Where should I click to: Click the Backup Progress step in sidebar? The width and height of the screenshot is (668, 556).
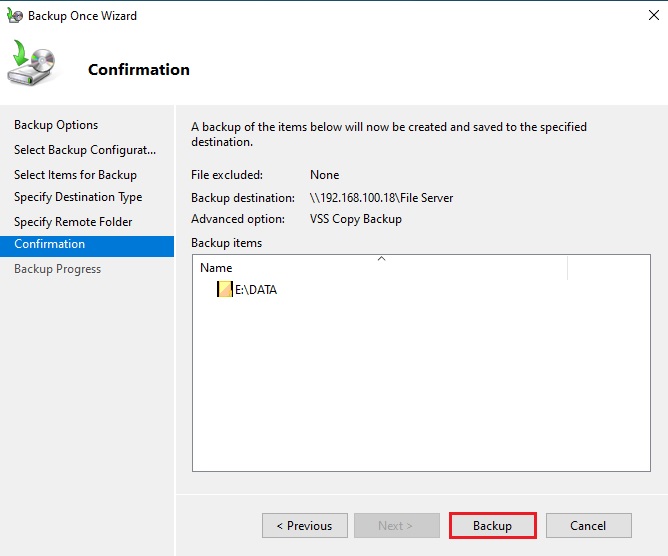[57, 269]
